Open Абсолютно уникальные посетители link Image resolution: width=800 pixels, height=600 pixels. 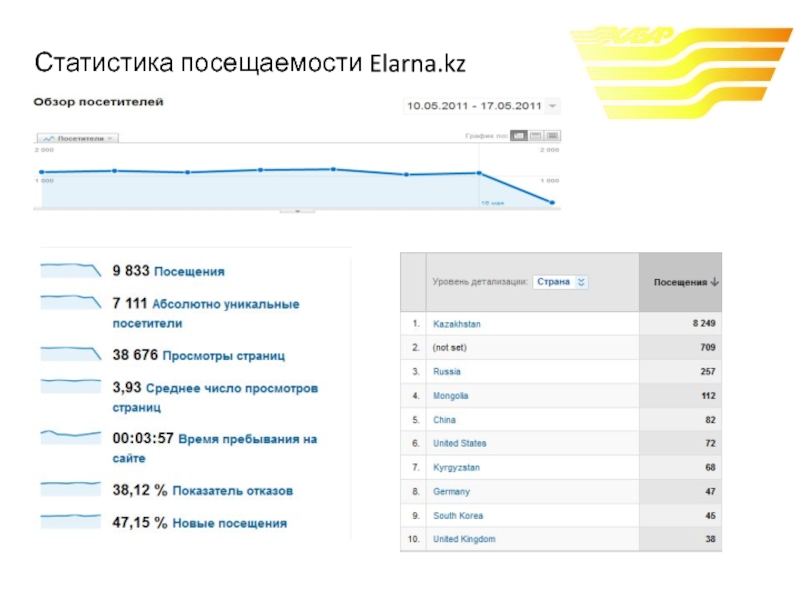(206, 314)
